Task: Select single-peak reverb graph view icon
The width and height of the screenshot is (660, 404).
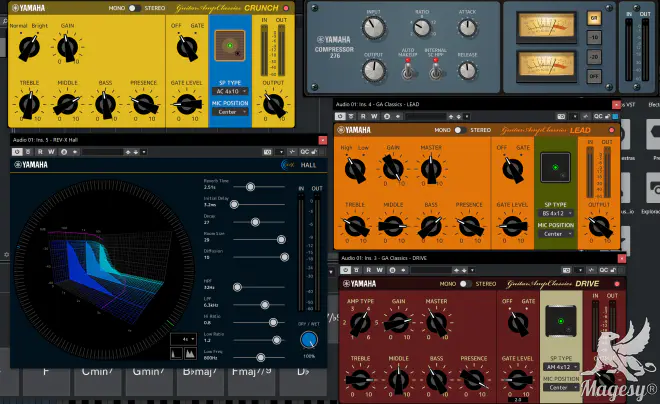Action: 176,354
